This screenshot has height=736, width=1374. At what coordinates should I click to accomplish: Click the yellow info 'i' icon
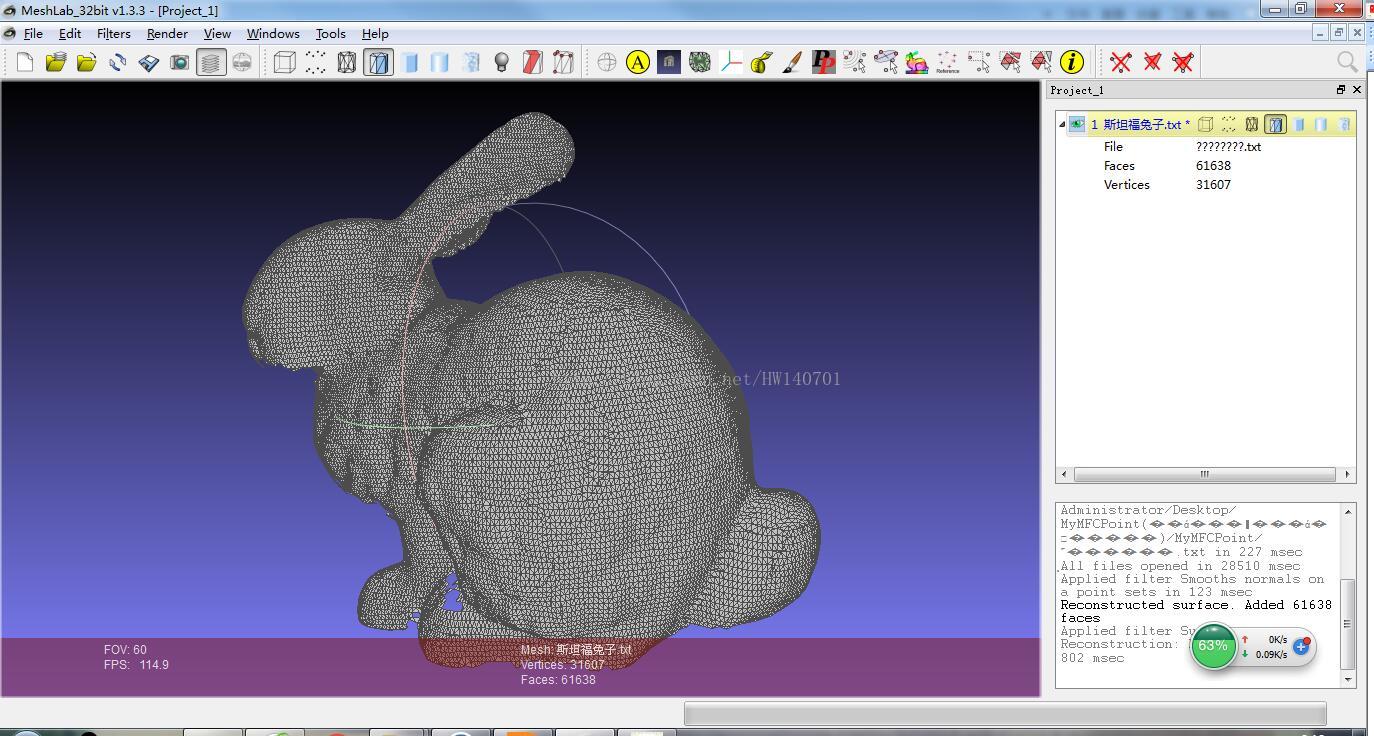1072,62
